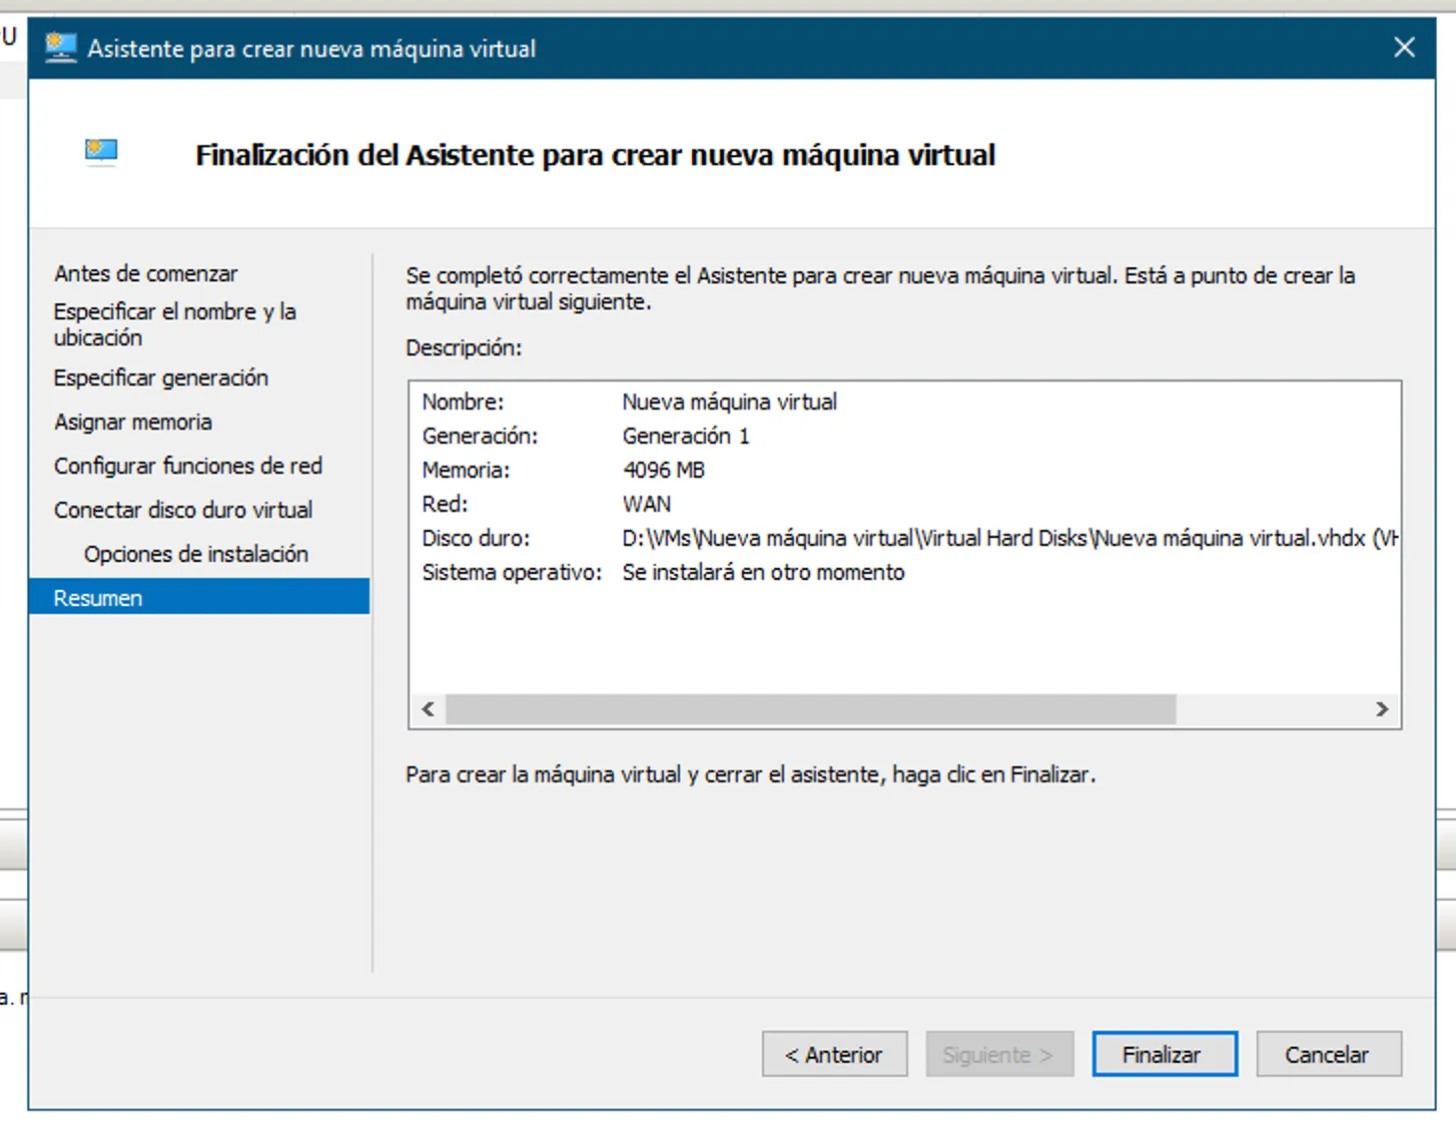This screenshot has width=1456, height=1134.
Task: Cancel the wizard with the Cancelar button
Action: pos(1328,1054)
